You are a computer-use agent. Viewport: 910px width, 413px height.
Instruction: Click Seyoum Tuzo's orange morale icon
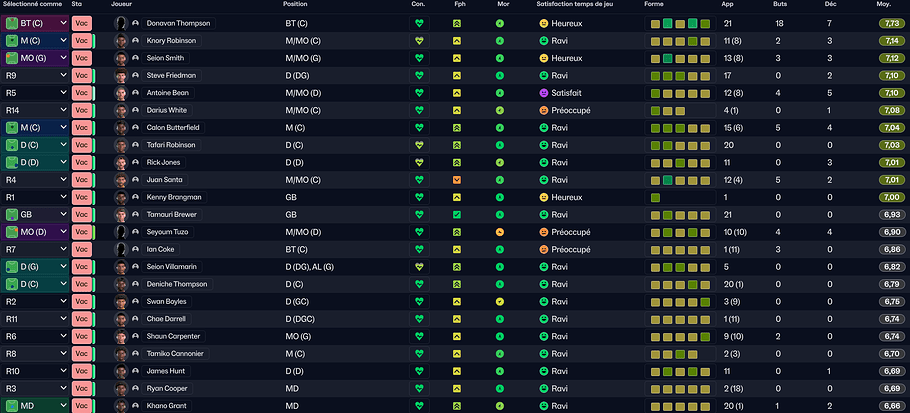pyautogui.click(x=500, y=232)
